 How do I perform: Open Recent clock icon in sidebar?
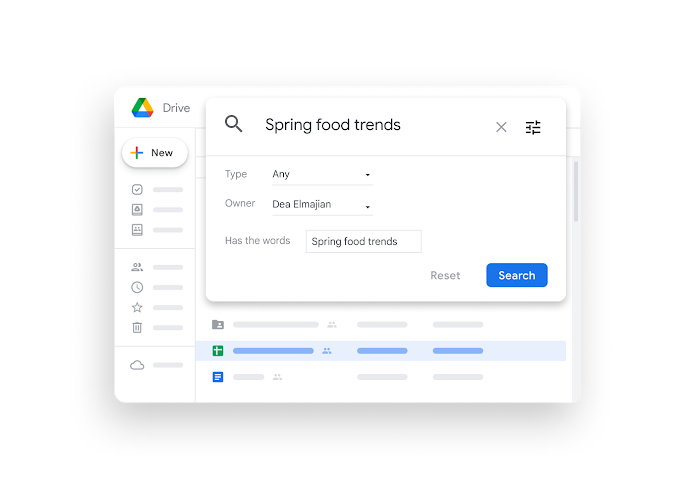click(137, 287)
